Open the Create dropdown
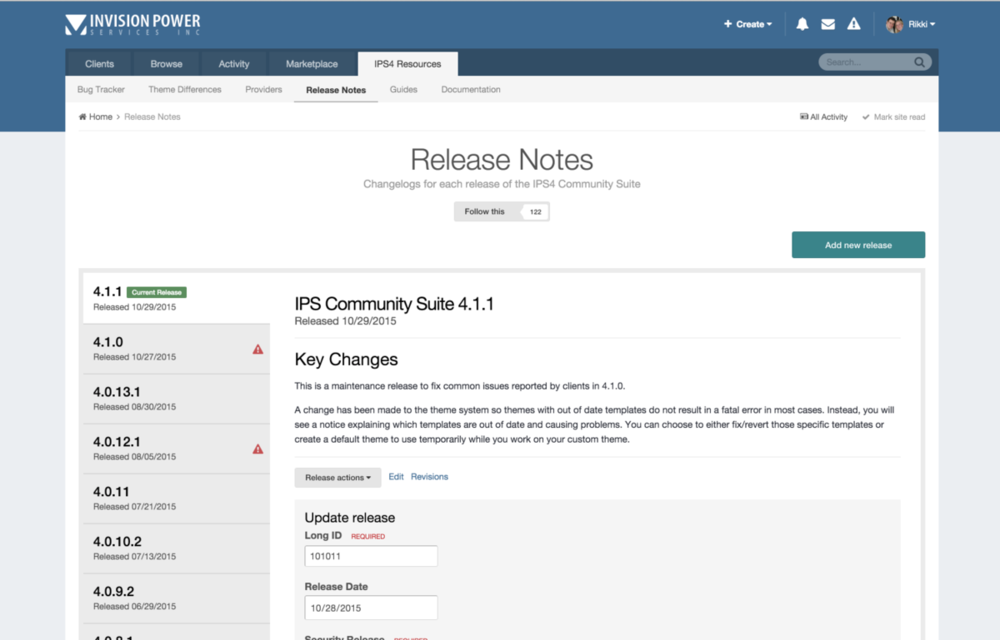1000x640 pixels. point(747,23)
